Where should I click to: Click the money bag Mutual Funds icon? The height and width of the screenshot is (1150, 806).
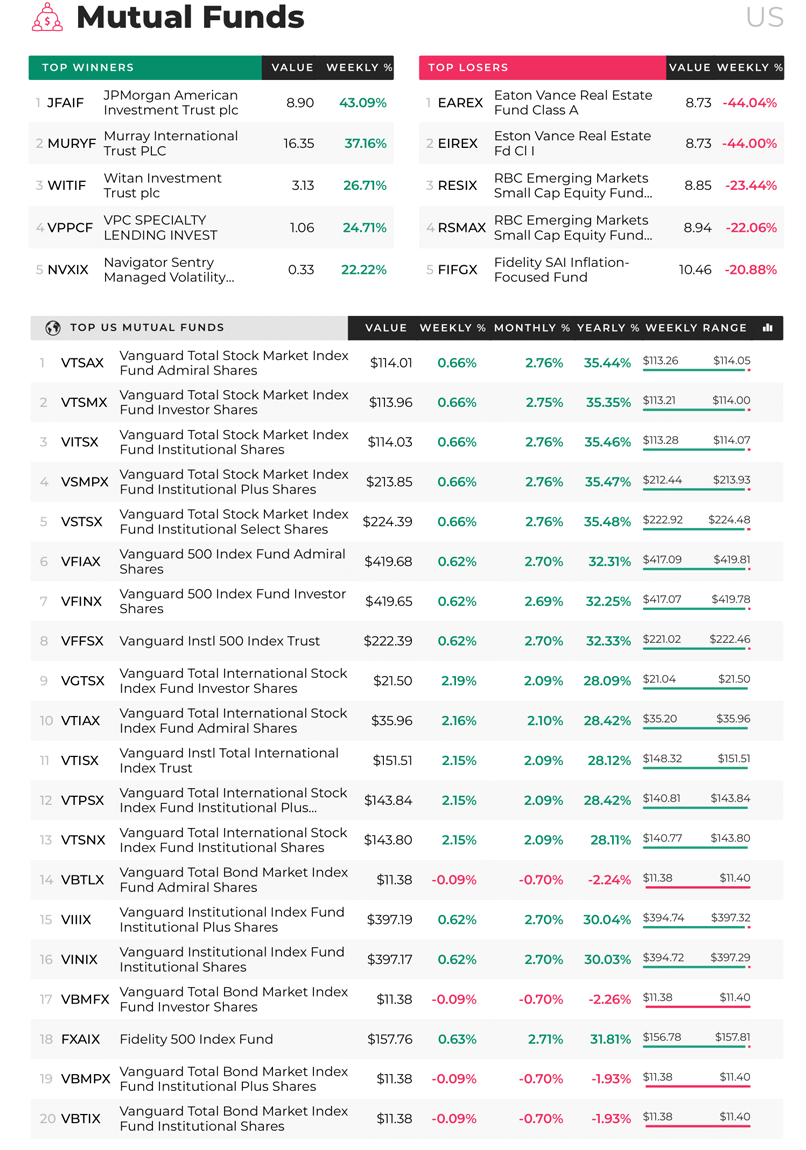click(48, 17)
